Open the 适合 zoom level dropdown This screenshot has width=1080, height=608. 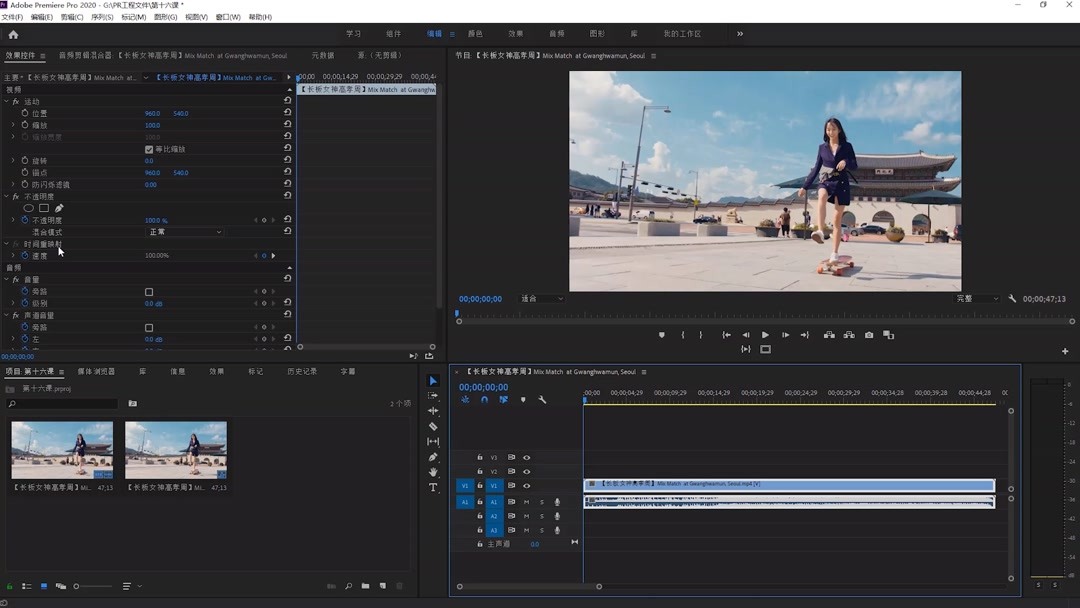542,299
